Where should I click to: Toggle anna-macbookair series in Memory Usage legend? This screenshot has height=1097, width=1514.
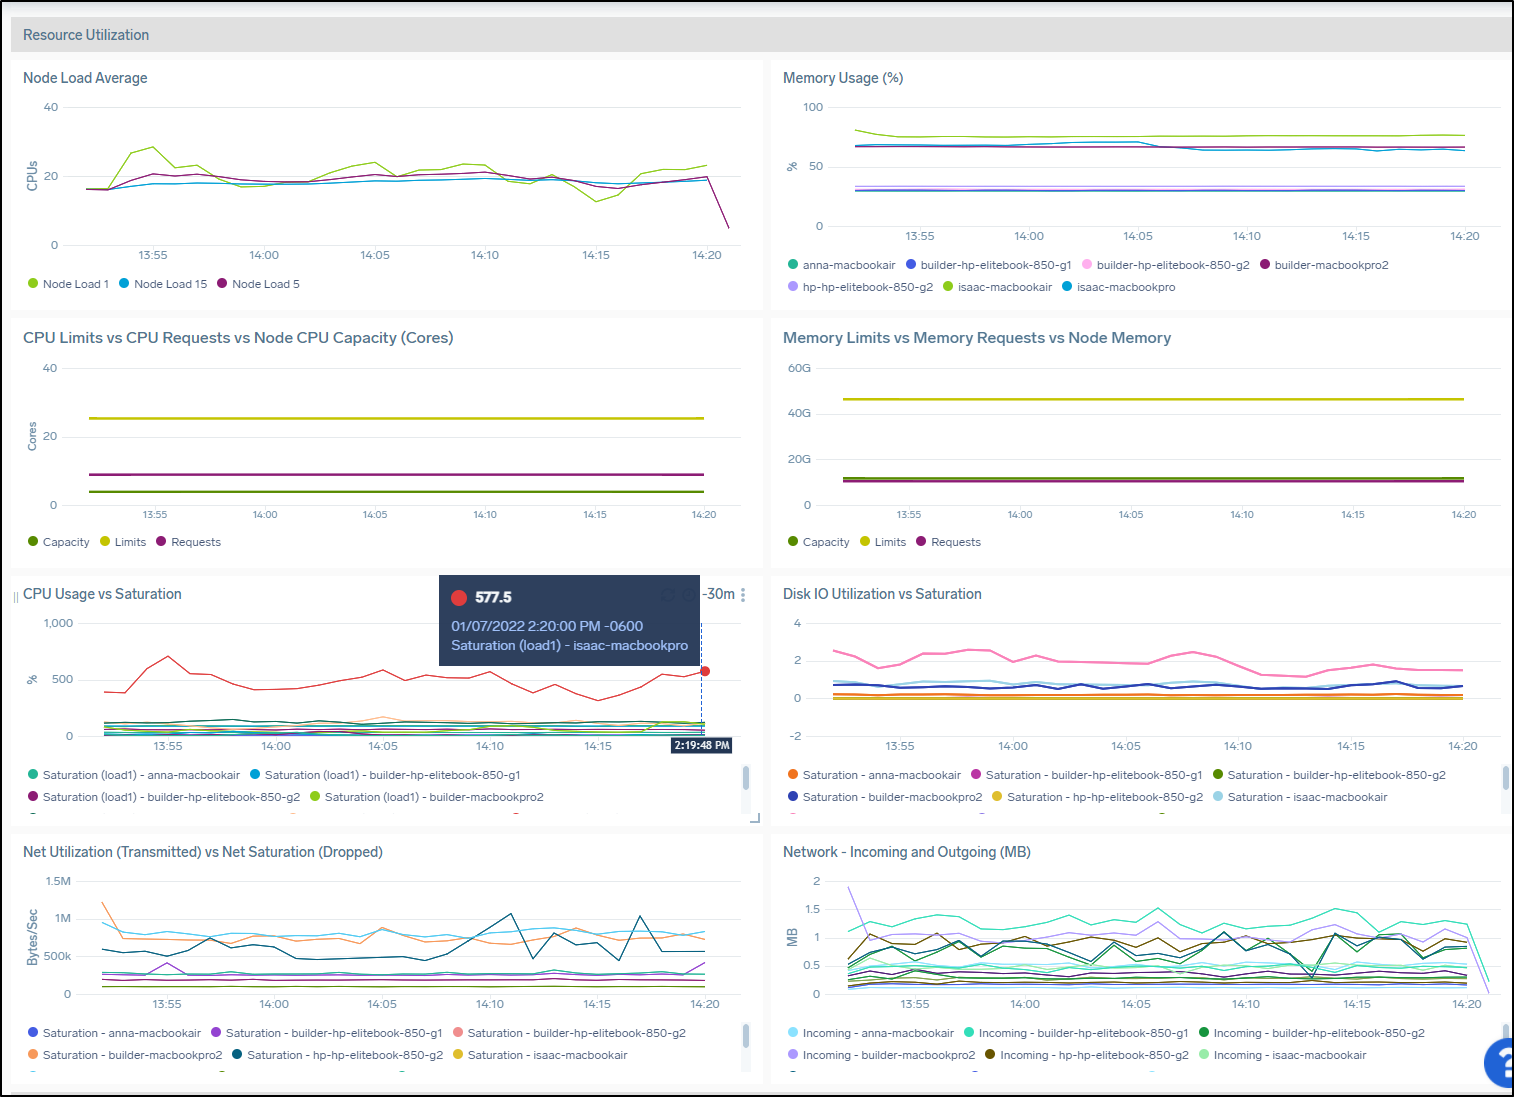click(841, 265)
